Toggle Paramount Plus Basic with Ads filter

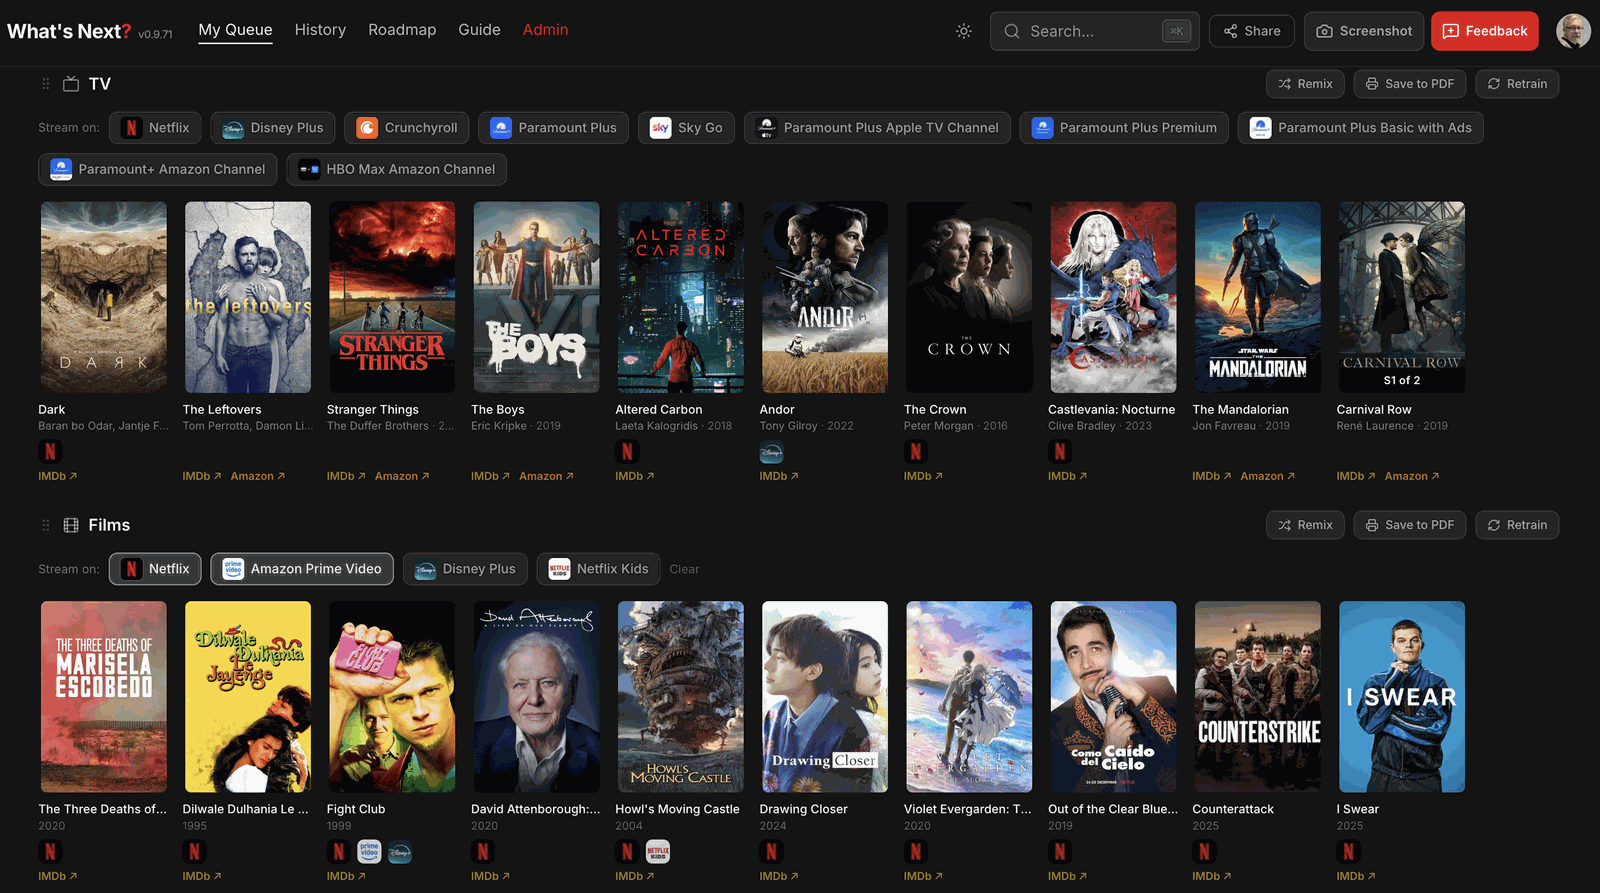click(1361, 128)
